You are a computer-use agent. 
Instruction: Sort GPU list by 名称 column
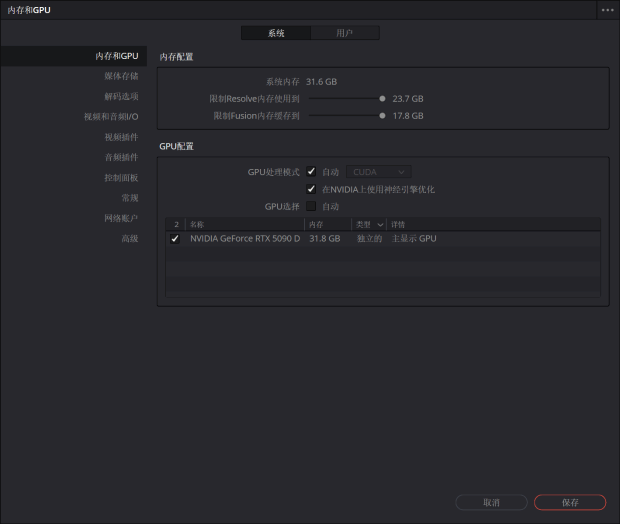(245, 225)
